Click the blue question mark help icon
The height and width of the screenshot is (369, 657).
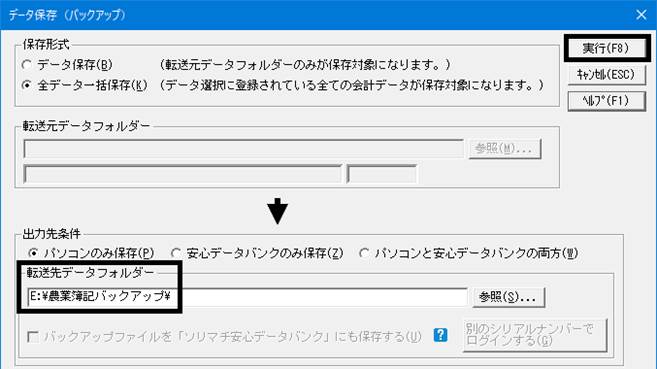tap(440, 335)
